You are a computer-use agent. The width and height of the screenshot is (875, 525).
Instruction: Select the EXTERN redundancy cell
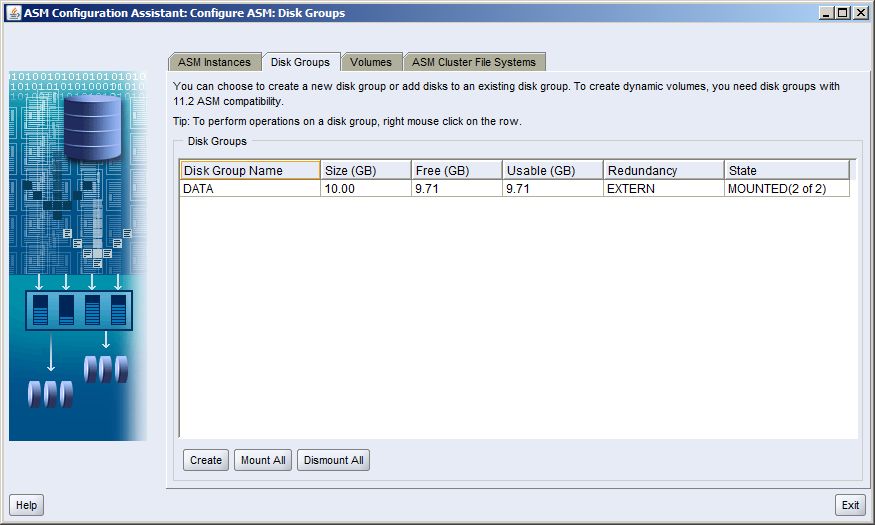coord(664,189)
